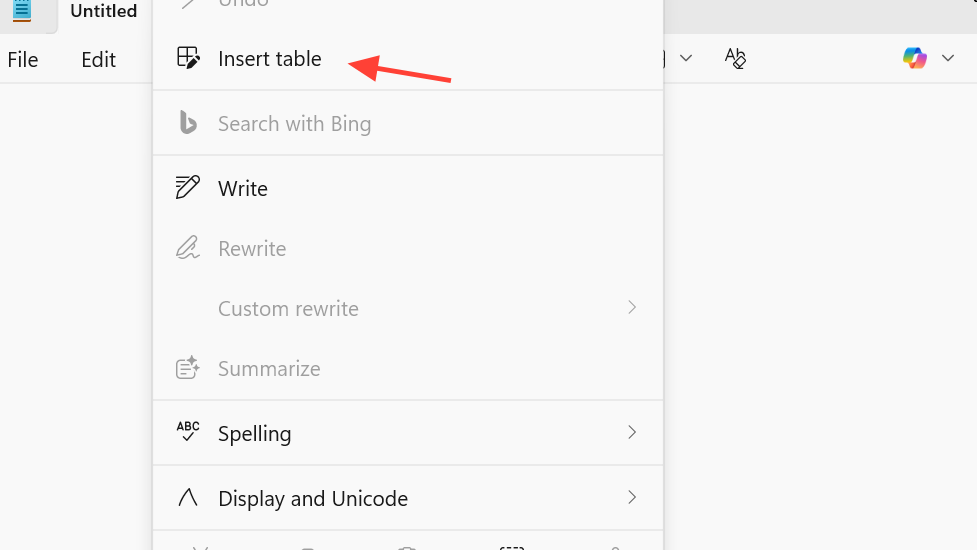977x550 pixels.
Task: Click the Display and Unicode caret icon
Action: pyautogui.click(x=187, y=497)
